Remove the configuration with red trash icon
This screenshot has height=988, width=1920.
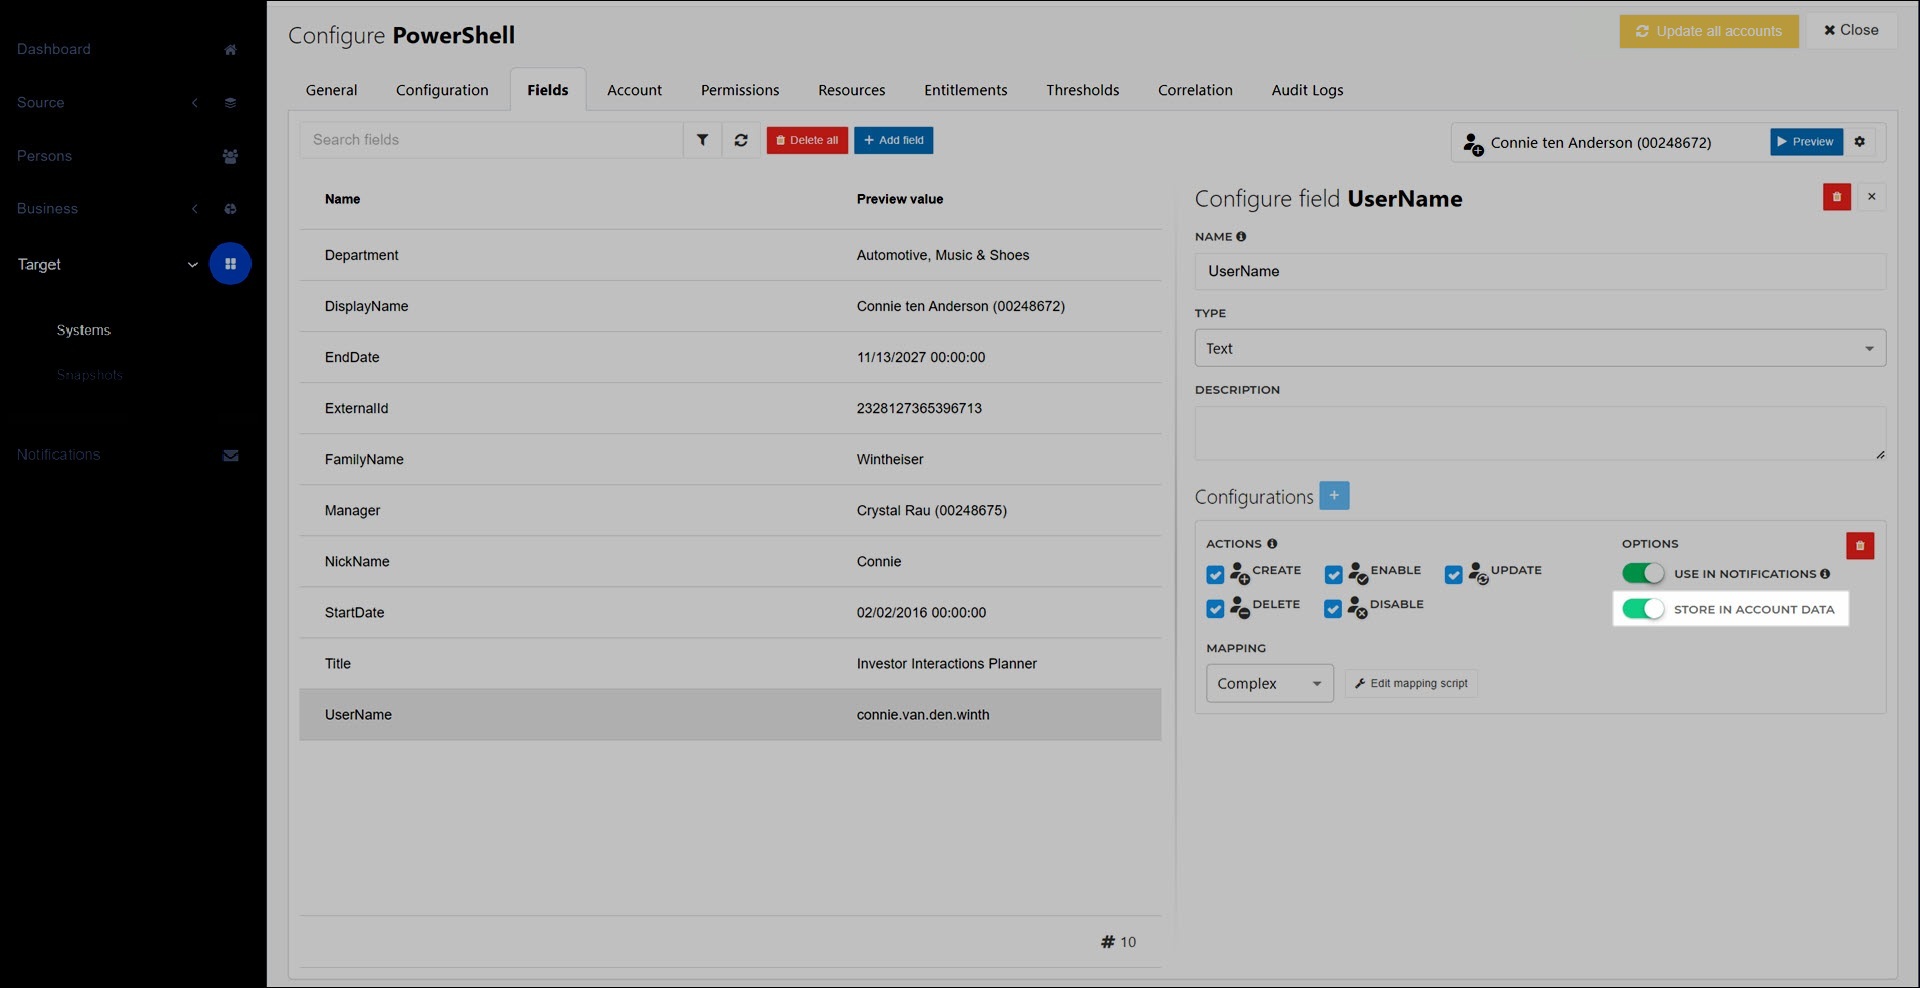(x=1860, y=545)
